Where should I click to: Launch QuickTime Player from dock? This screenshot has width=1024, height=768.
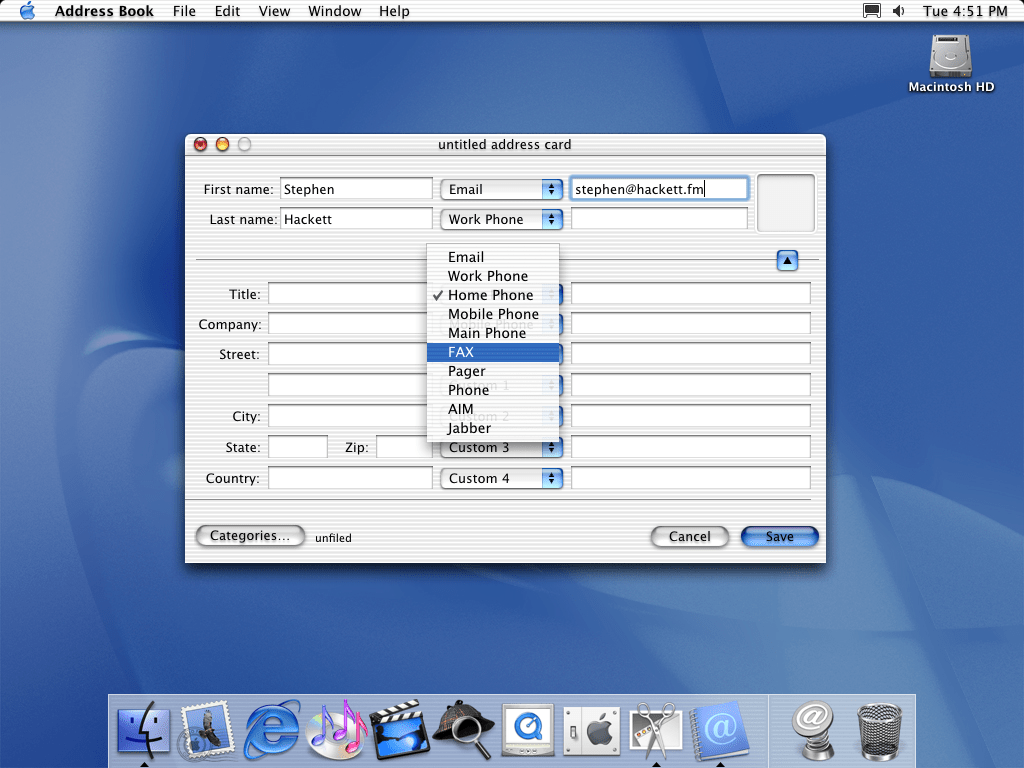tap(526, 729)
